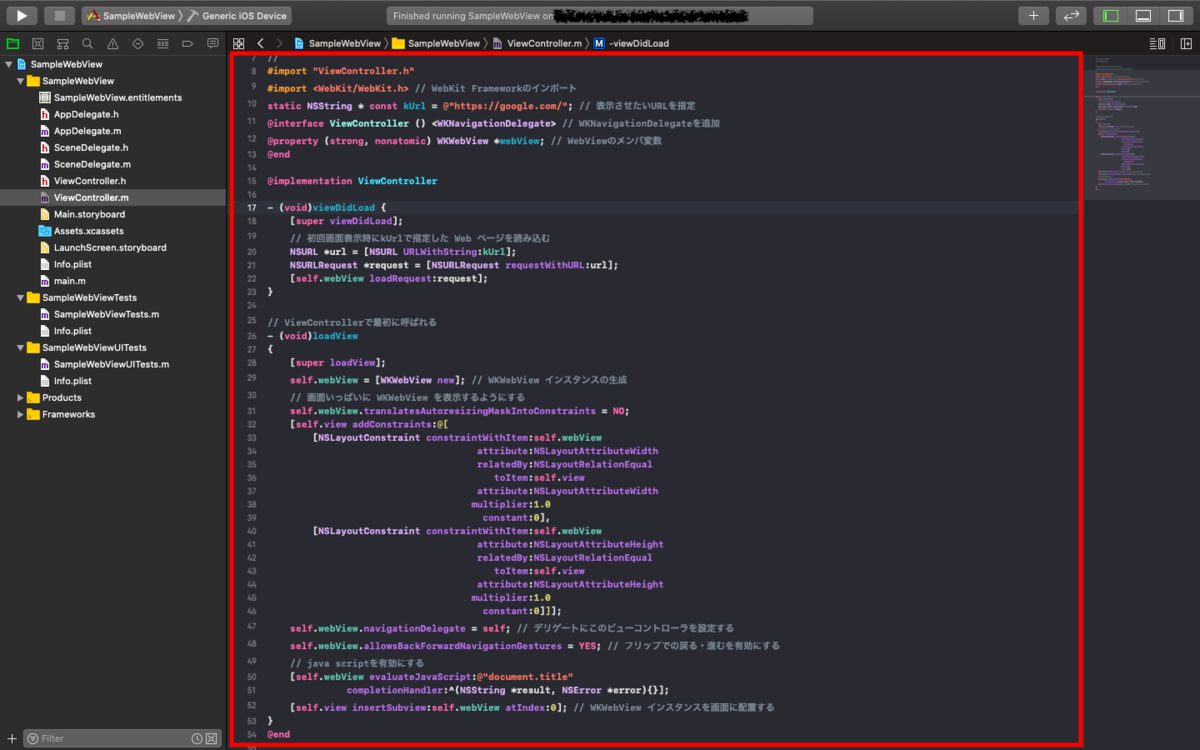Choose Generic iOS Device destination

tap(238, 15)
